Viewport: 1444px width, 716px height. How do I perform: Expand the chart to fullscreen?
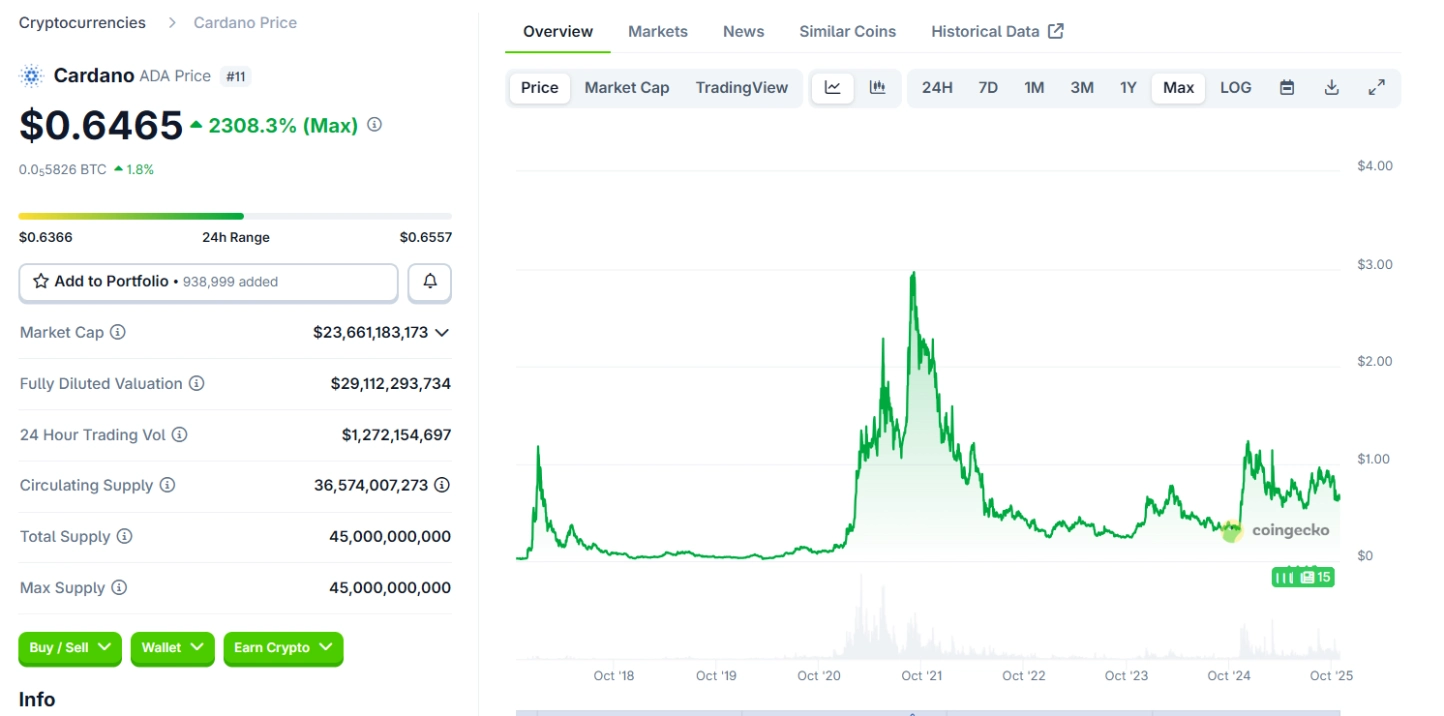[1376, 88]
